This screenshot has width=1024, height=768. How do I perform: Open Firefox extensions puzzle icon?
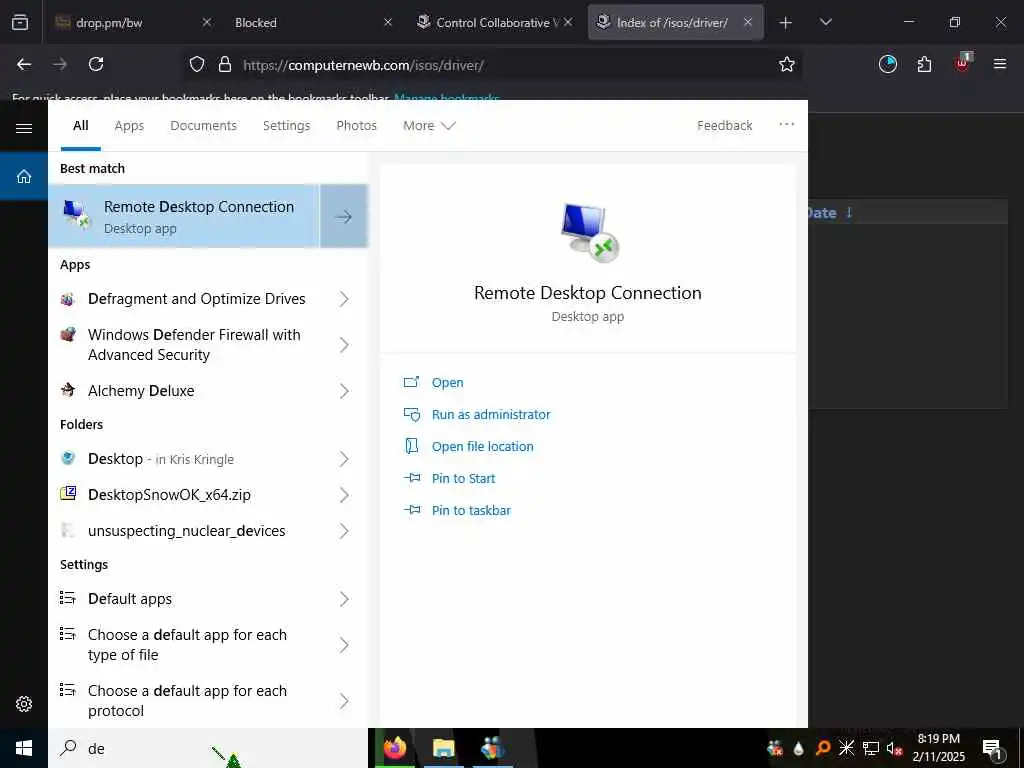pos(924,64)
